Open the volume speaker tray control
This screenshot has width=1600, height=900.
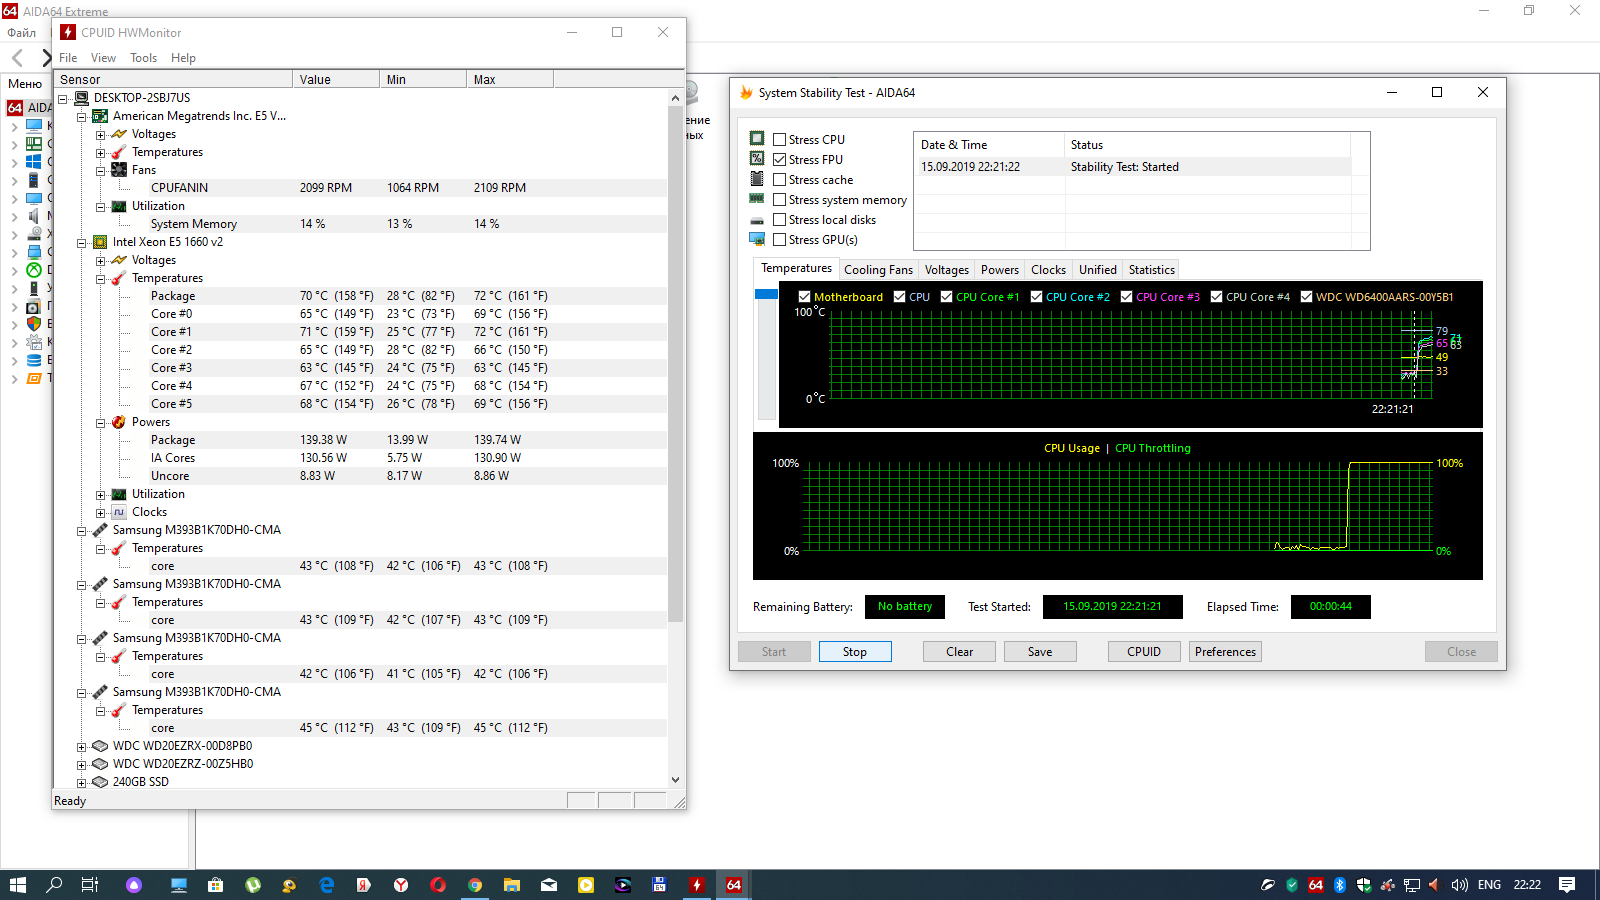pos(1459,885)
